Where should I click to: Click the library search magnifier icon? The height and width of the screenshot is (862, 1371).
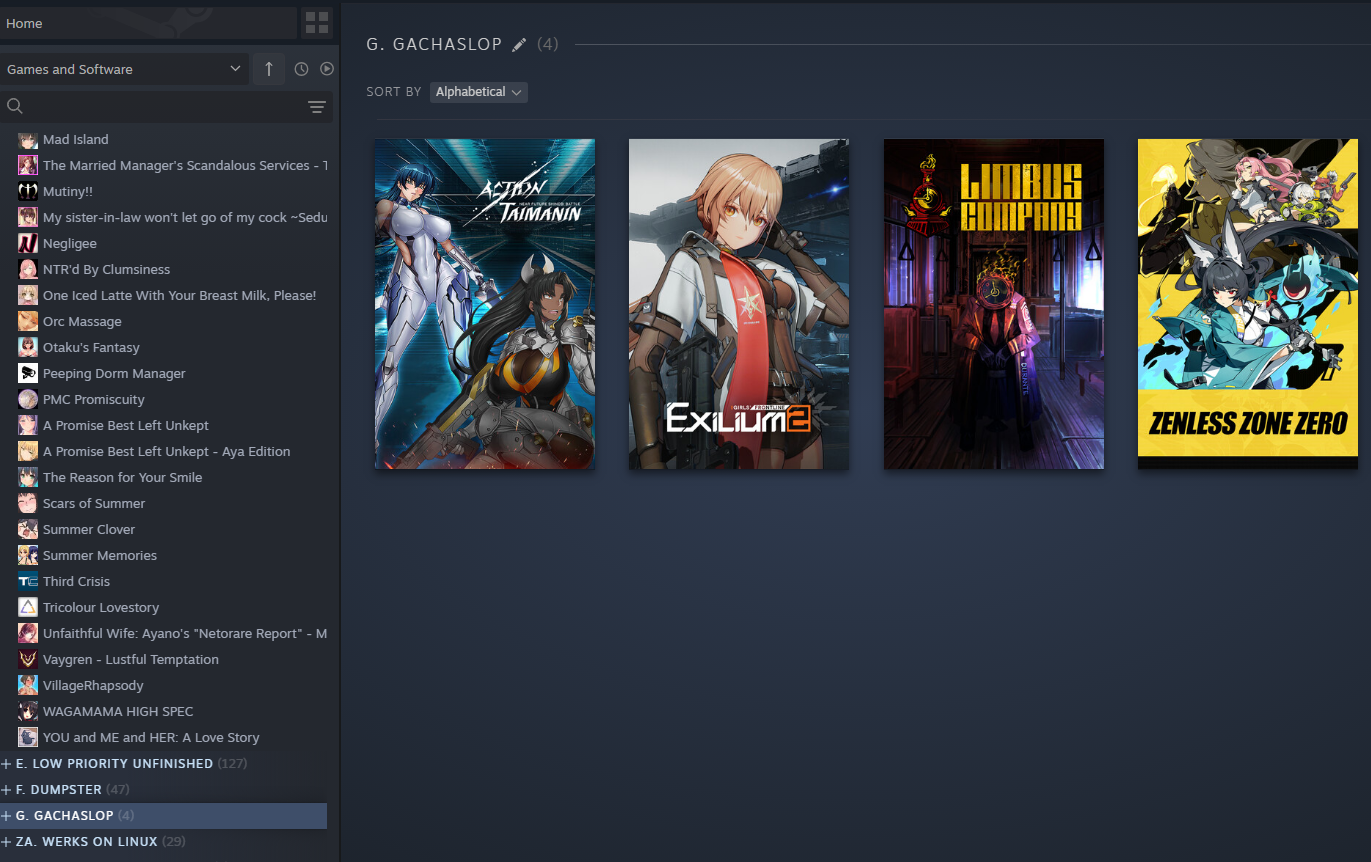point(15,106)
